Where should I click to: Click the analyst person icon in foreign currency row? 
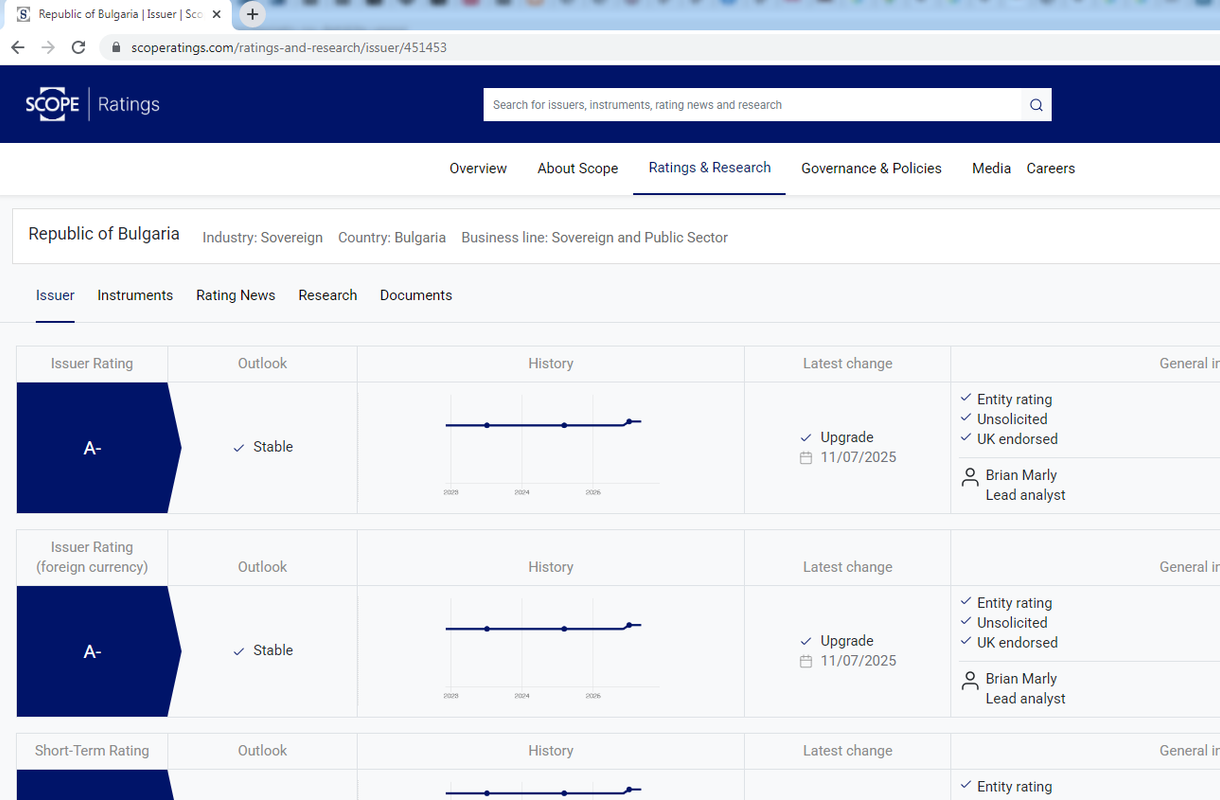coord(969,681)
